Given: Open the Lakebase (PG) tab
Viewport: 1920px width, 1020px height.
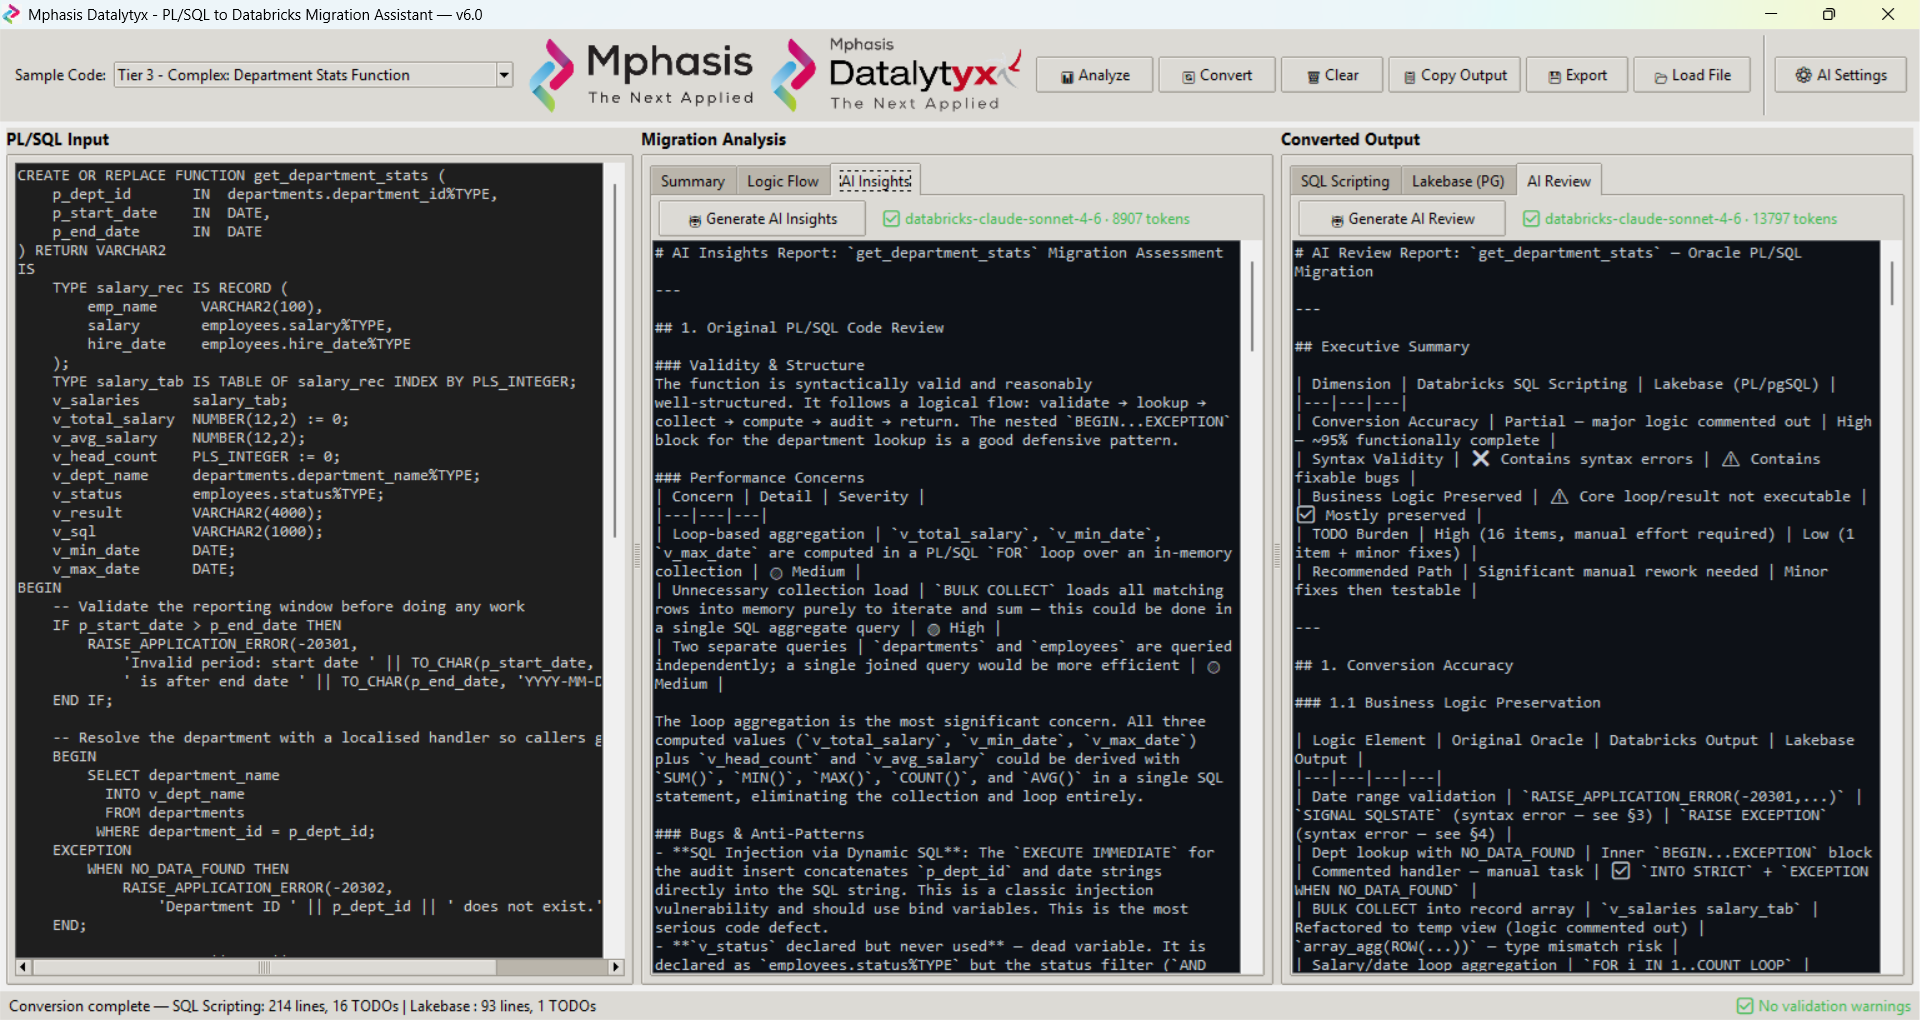Looking at the screenshot, I should 1458,181.
